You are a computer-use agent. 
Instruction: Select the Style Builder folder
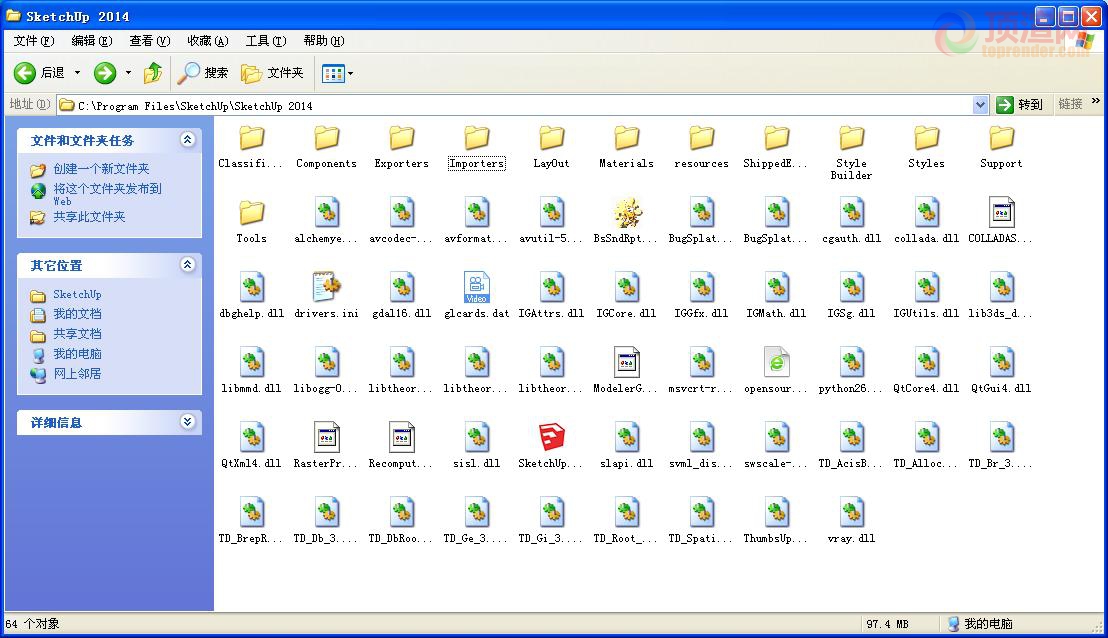pyautogui.click(x=851, y=153)
